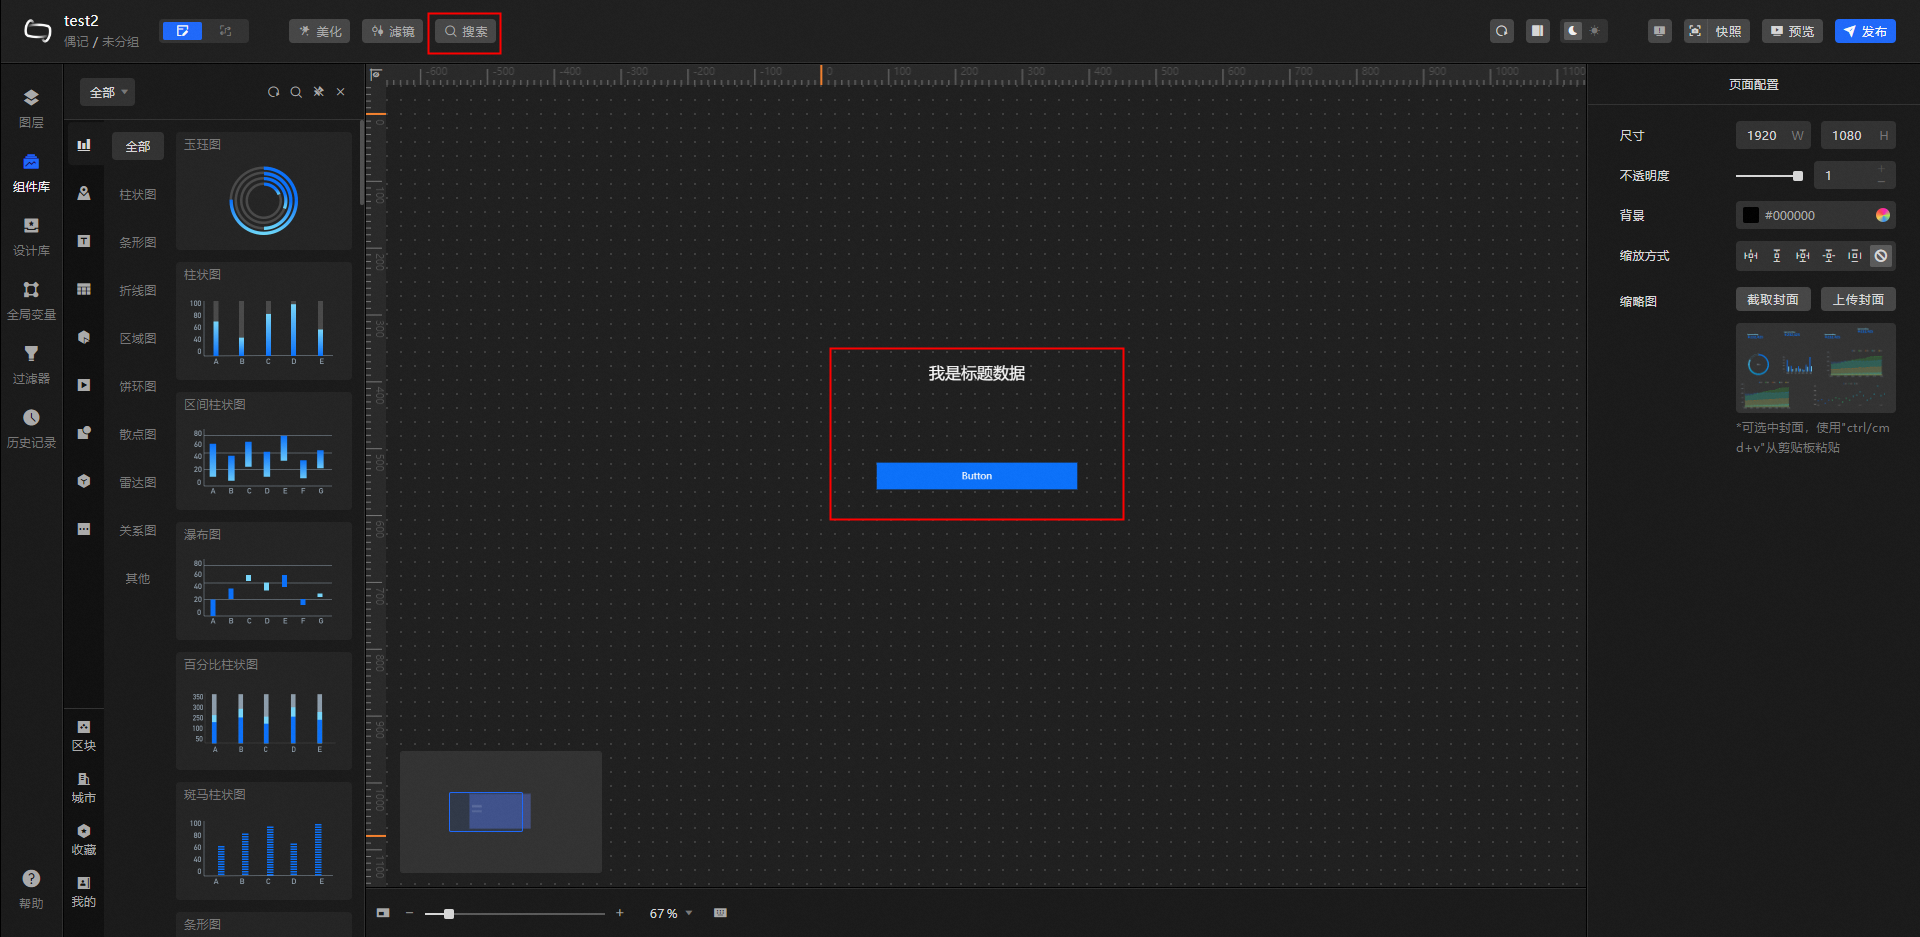This screenshot has height=937, width=1920.
Task: Open the 帮助 help menu
Action: click(31, 889)
